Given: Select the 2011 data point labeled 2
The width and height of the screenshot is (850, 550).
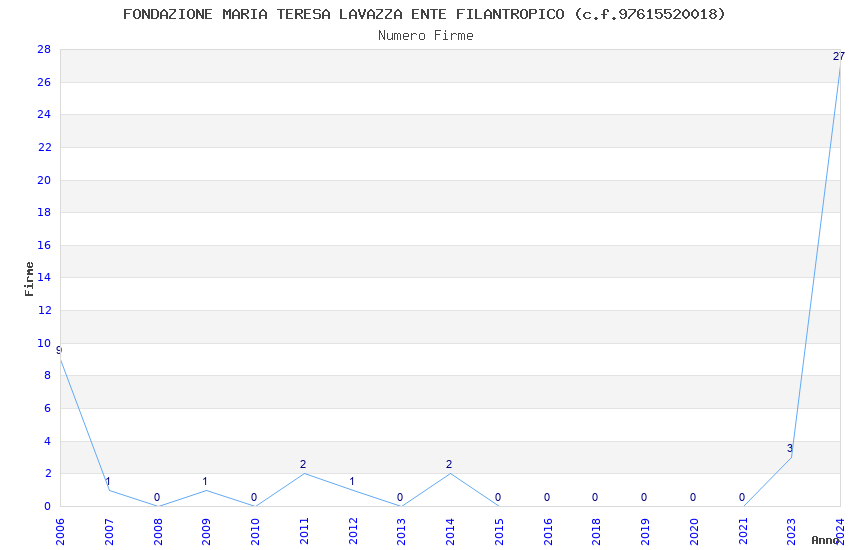Looking at the screenshot, I should pos(303,473).
